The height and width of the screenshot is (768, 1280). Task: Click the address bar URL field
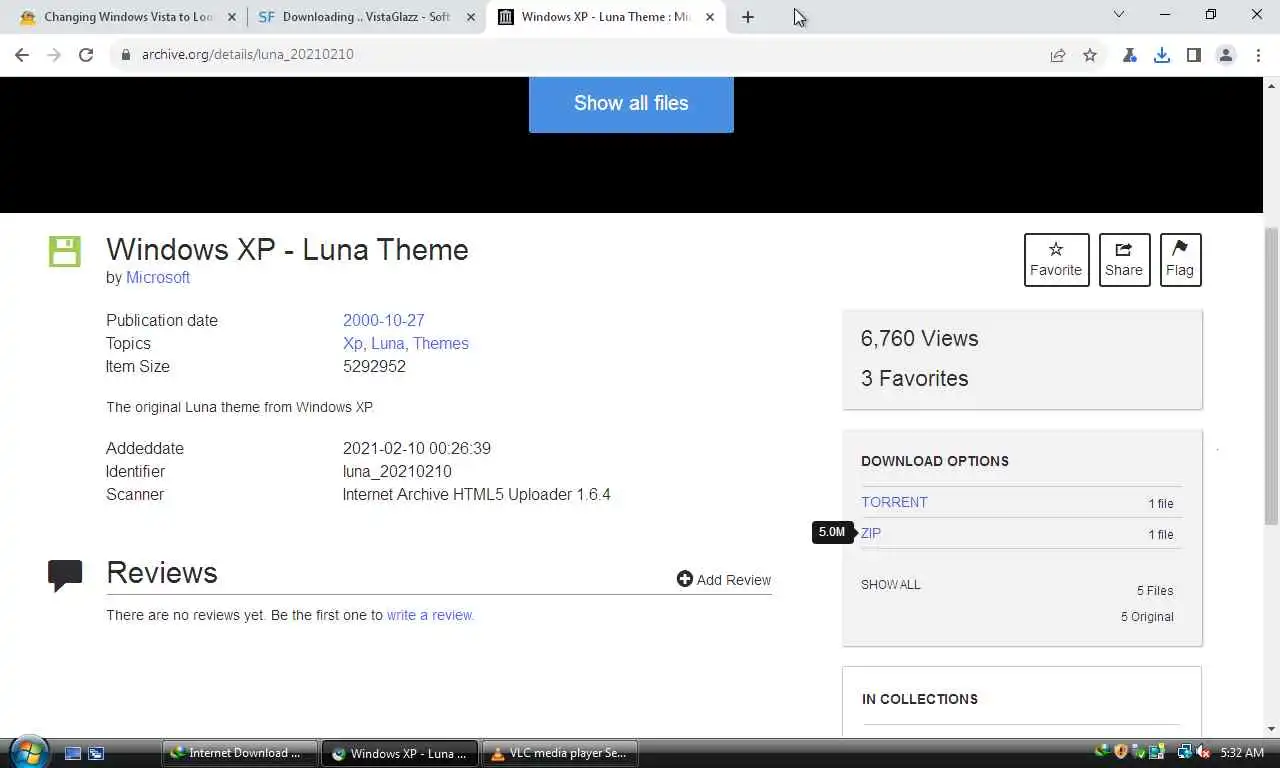point(580,55)
